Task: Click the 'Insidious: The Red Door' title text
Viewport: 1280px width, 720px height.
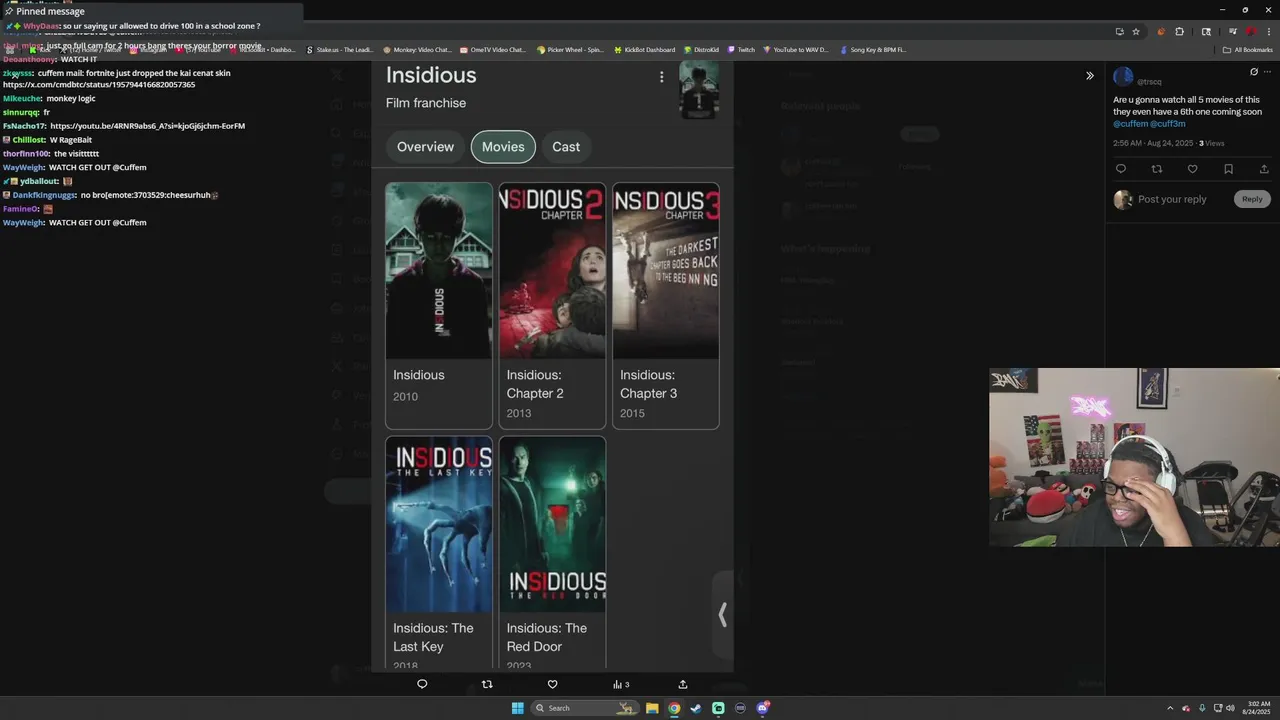Action: tap(546, 637)
